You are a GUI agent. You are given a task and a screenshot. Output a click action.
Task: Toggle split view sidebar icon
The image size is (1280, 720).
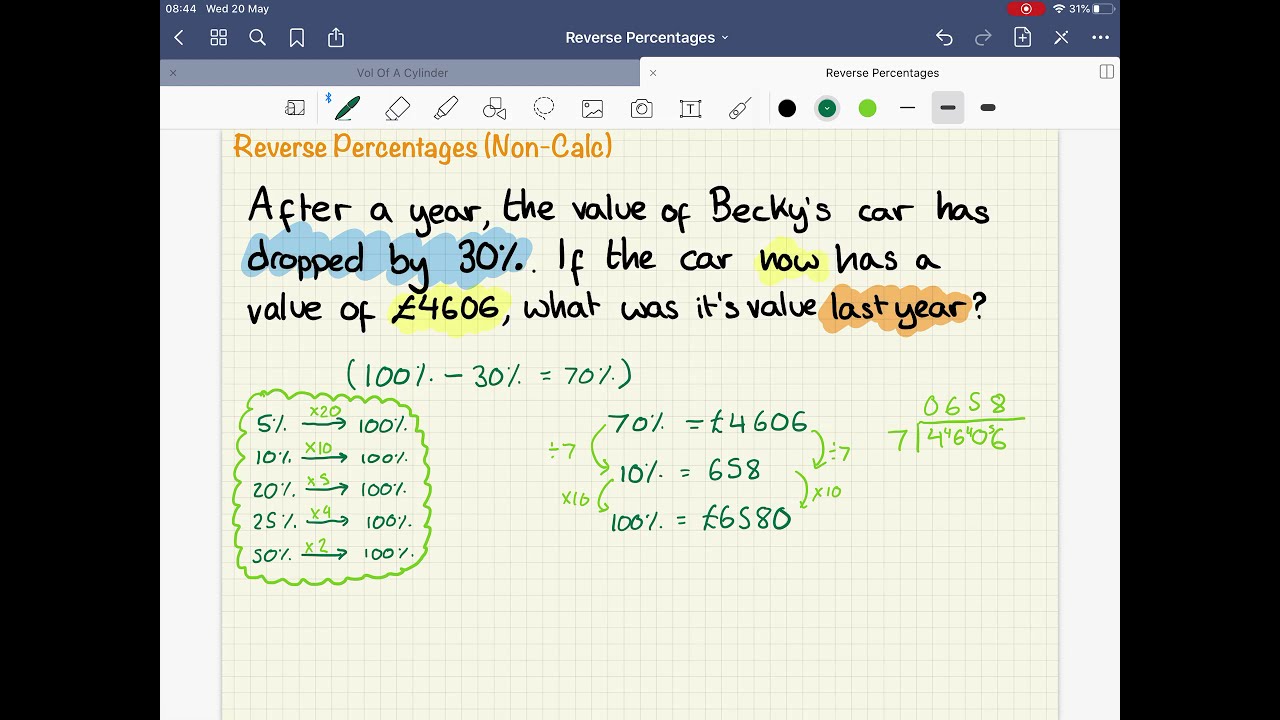(x=1107, y=72)
